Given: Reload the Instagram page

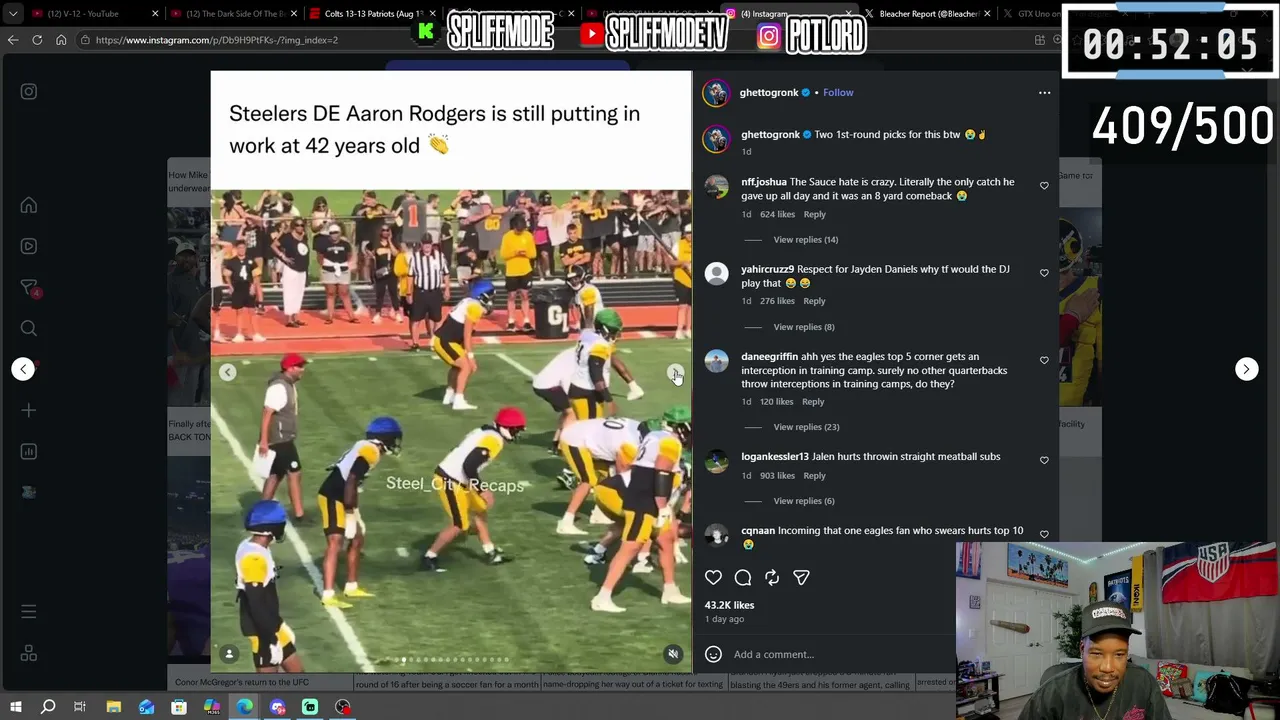Looking at the screenshot, I should 37,40.
